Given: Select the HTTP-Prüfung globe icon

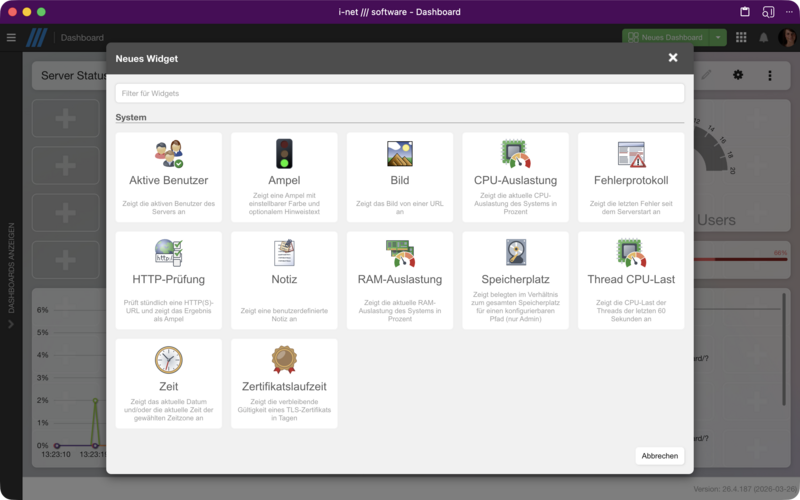Looking at the screenshot, I should tap(169, 253).
